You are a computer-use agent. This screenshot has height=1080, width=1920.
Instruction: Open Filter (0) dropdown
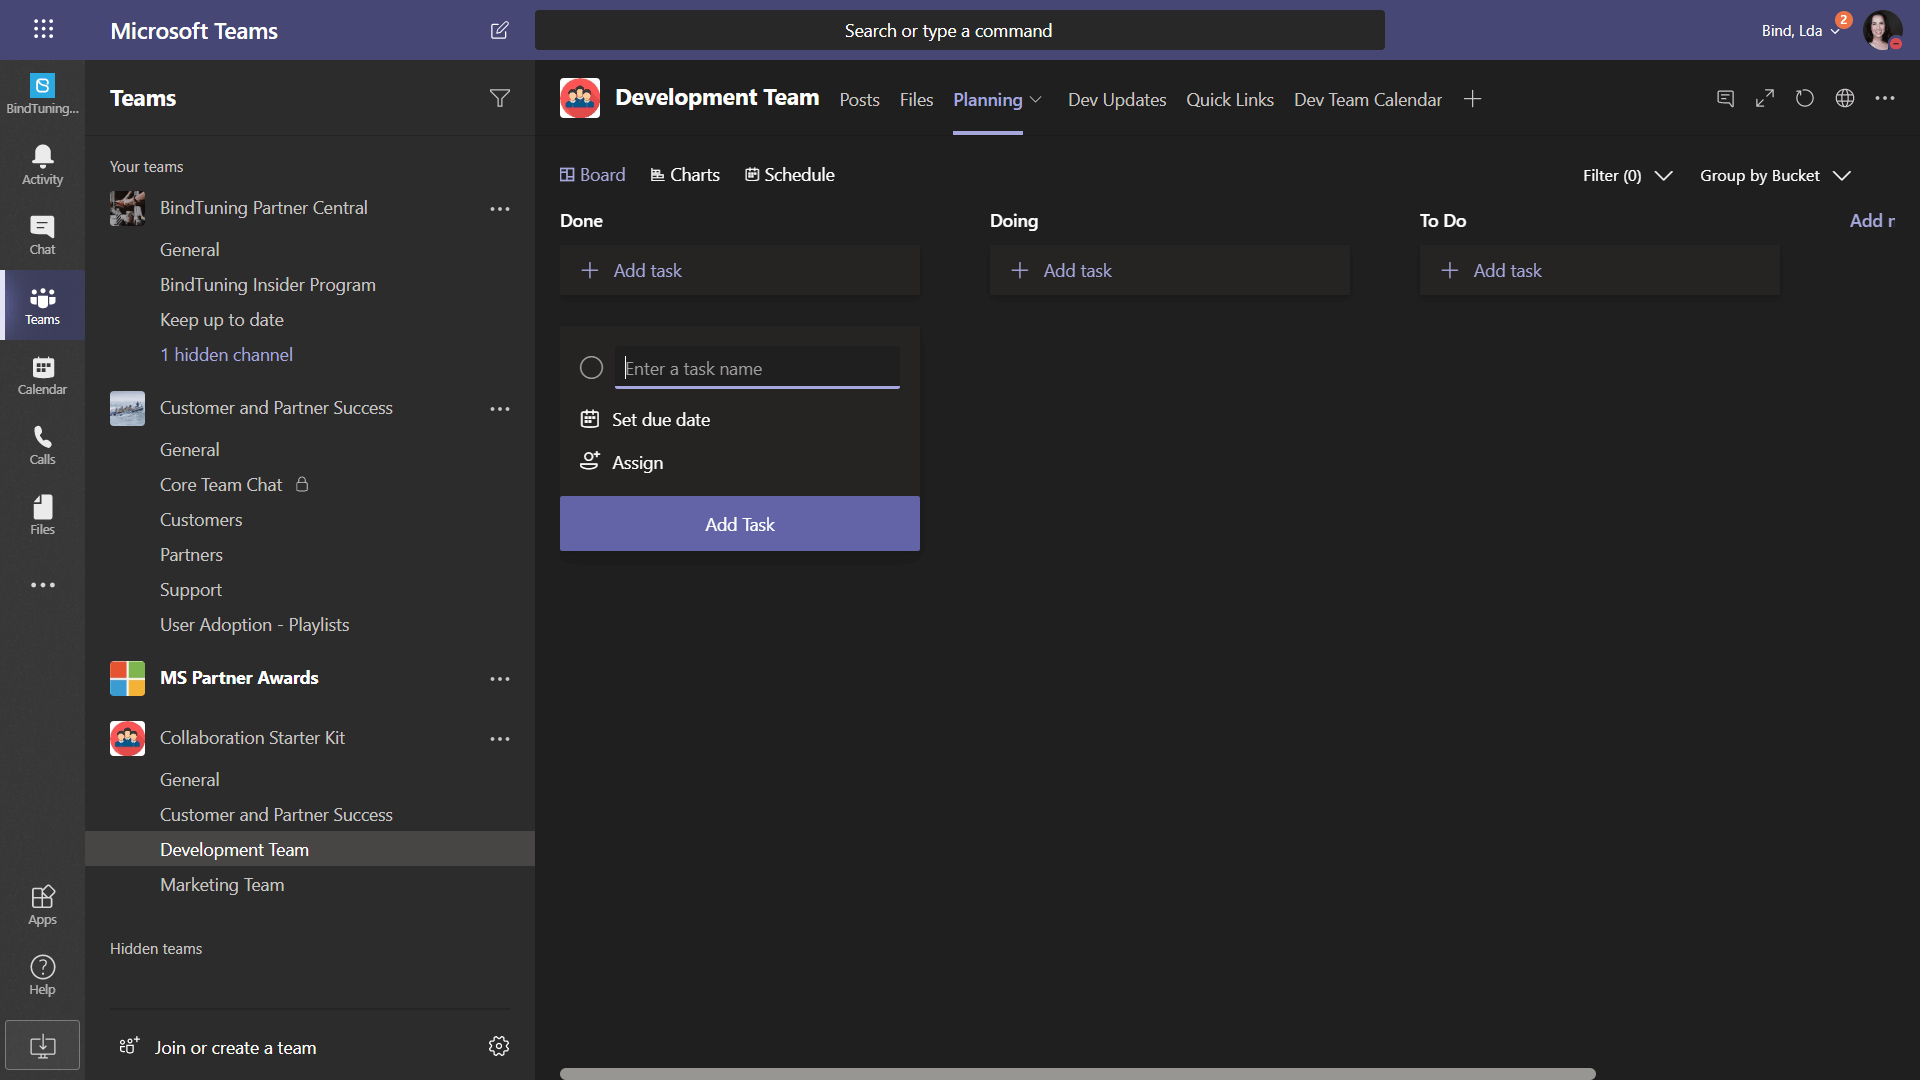(x=1627, y=176)
